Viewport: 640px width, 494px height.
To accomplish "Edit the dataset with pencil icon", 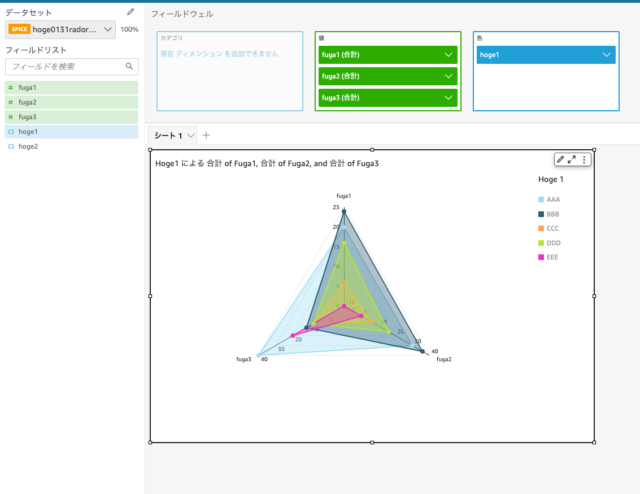I will pyautogui.click(x=130, y=12).
